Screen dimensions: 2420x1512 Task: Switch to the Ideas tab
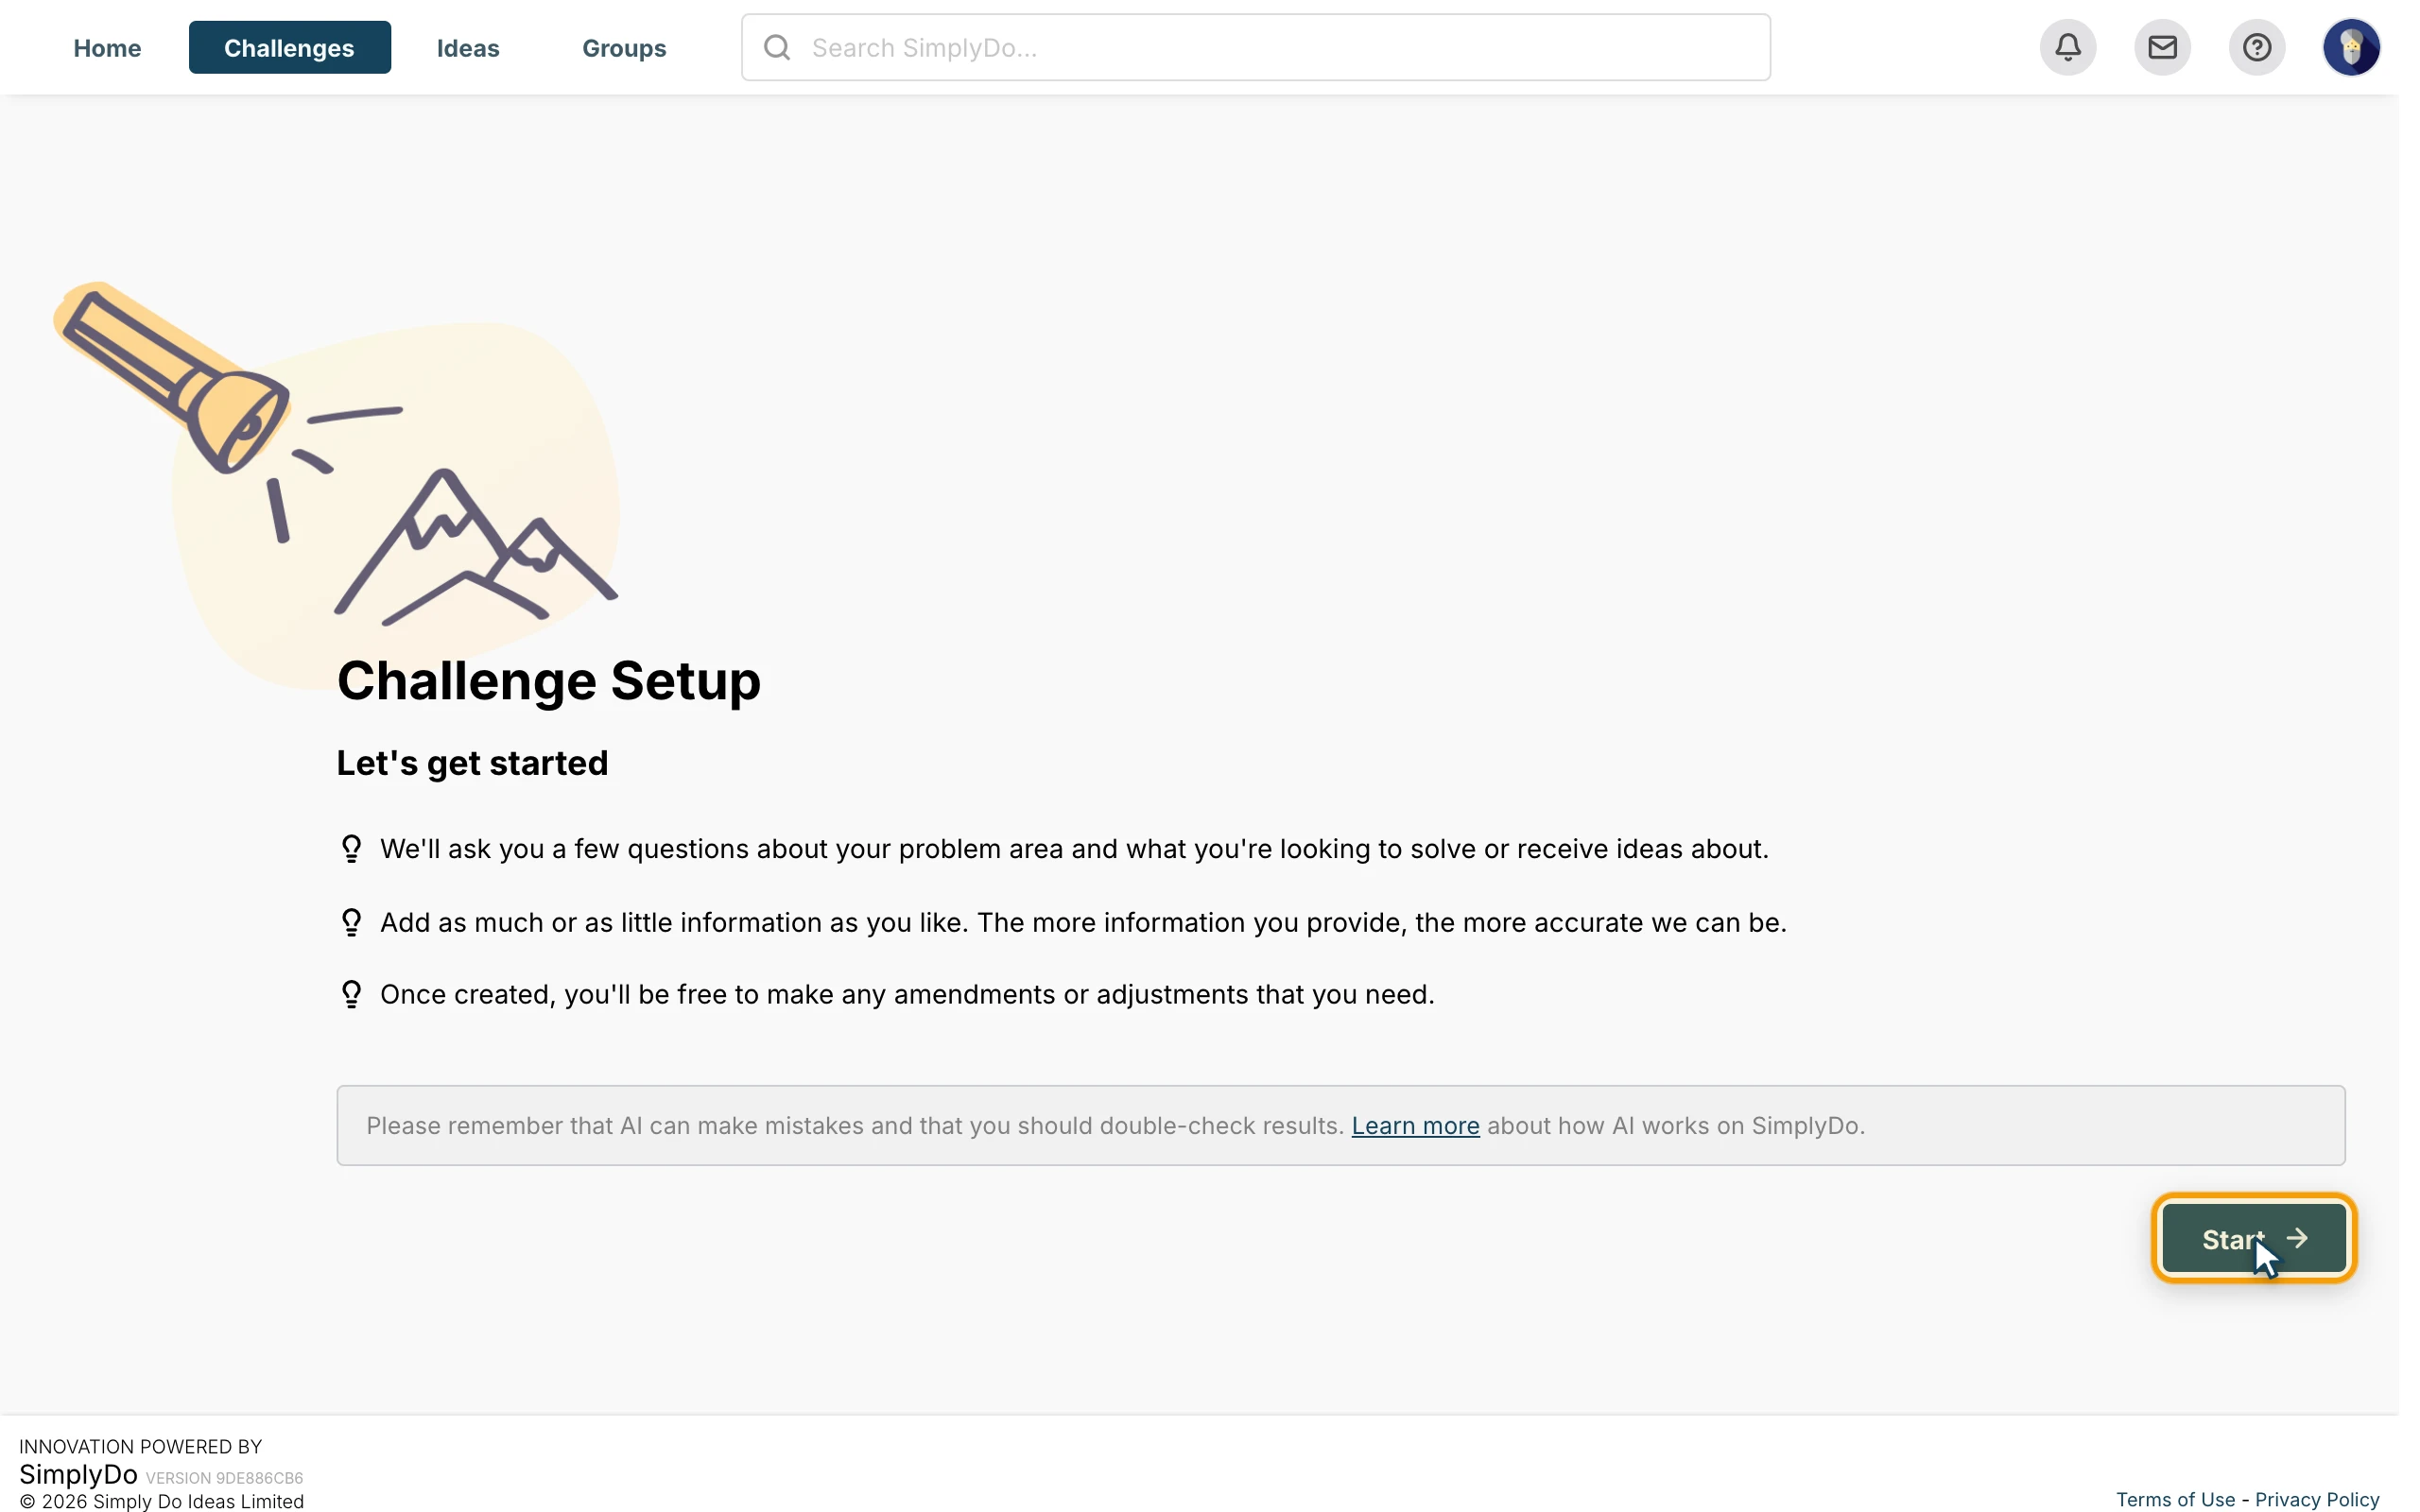468,48
